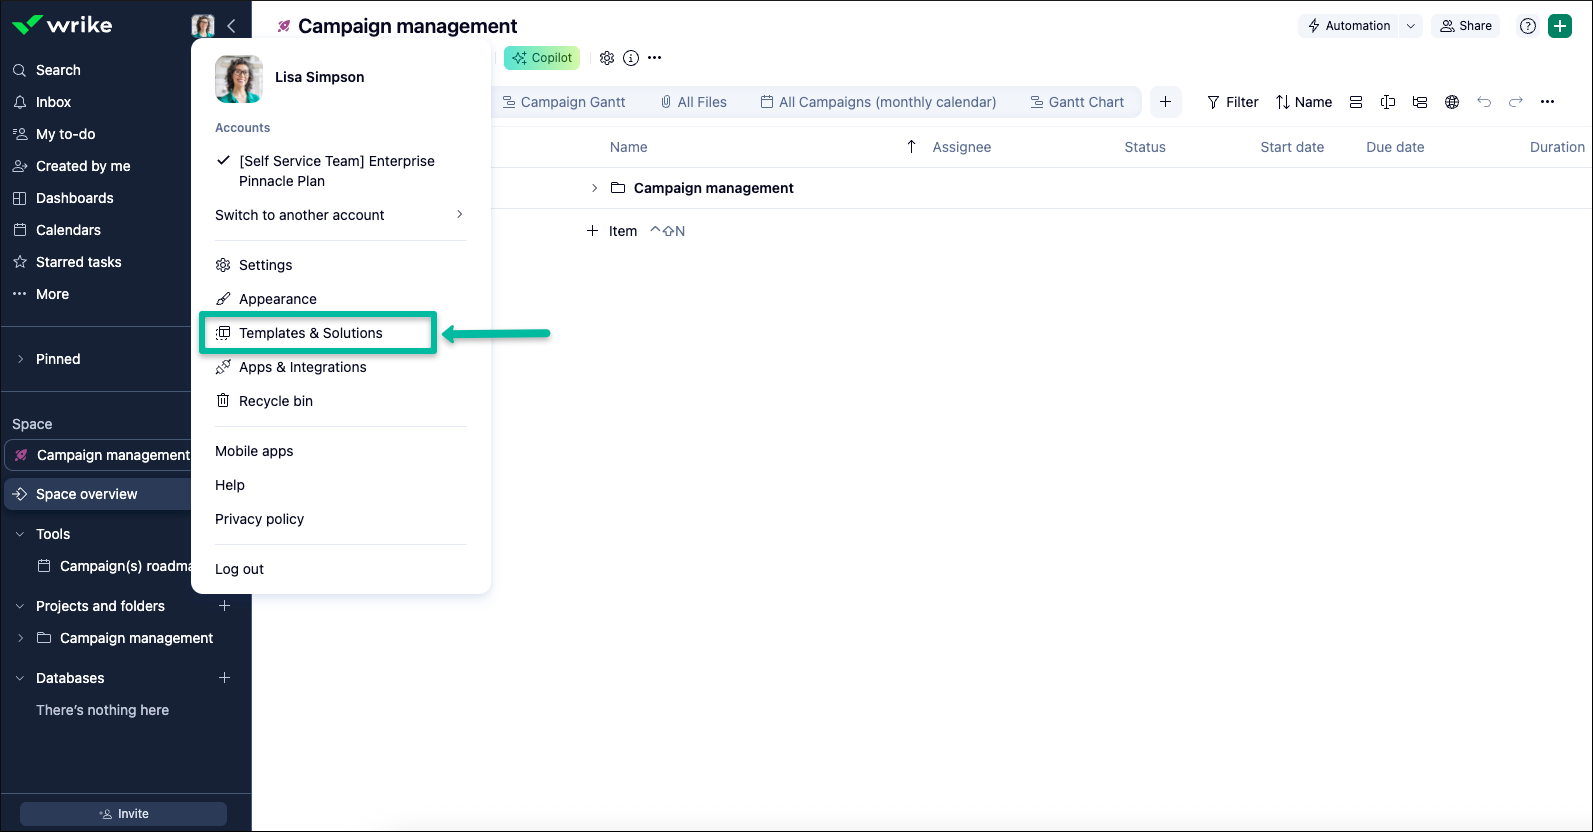Sort by the Name column arrow
This screenshot has height=832, width=1593.
click(x=911, y=147)
